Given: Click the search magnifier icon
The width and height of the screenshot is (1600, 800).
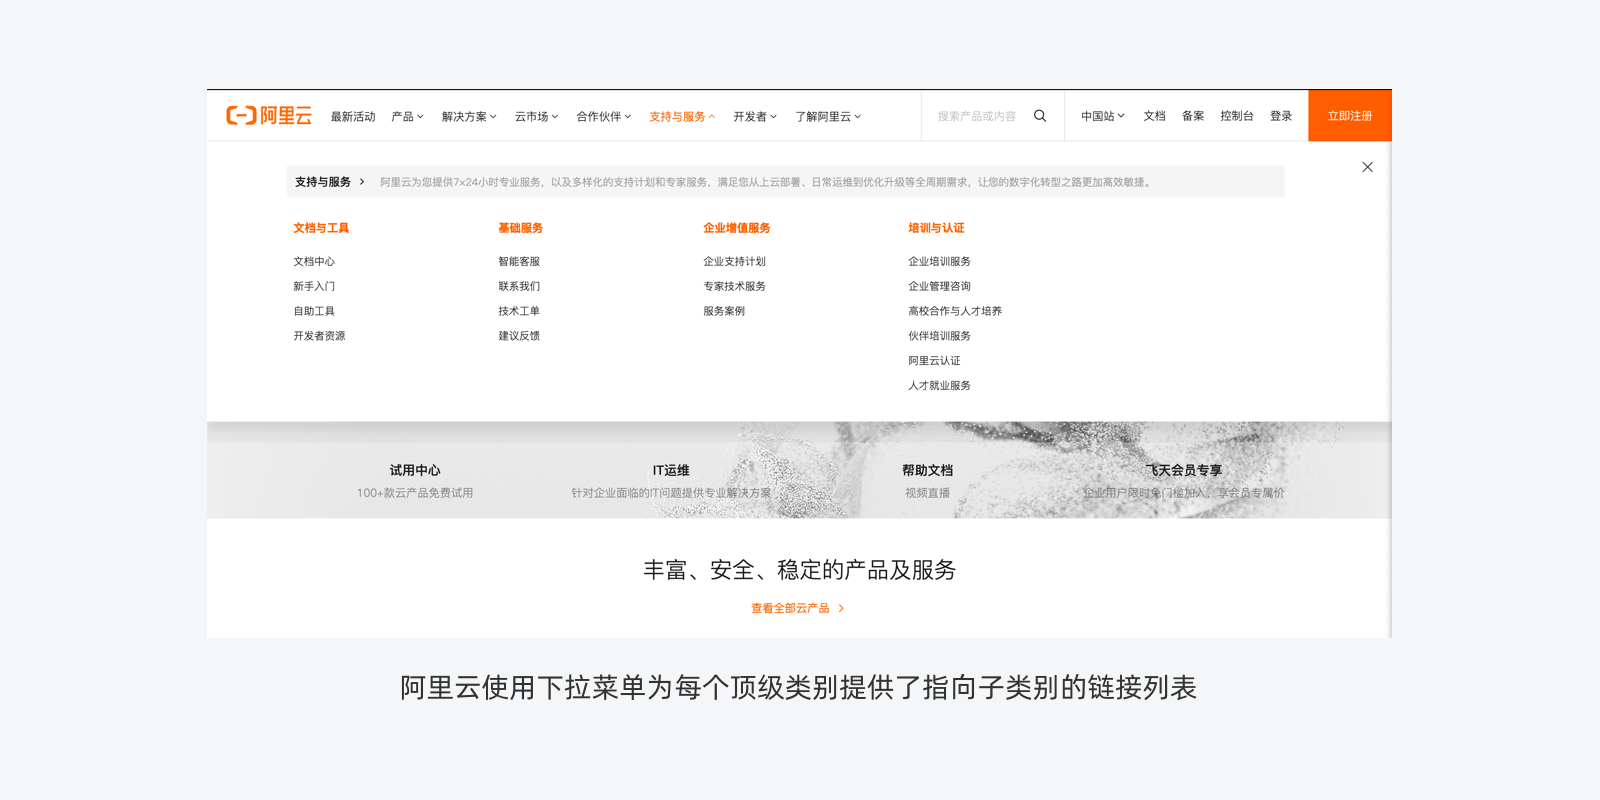Looking at the screenshot, I should (1040, 116).
